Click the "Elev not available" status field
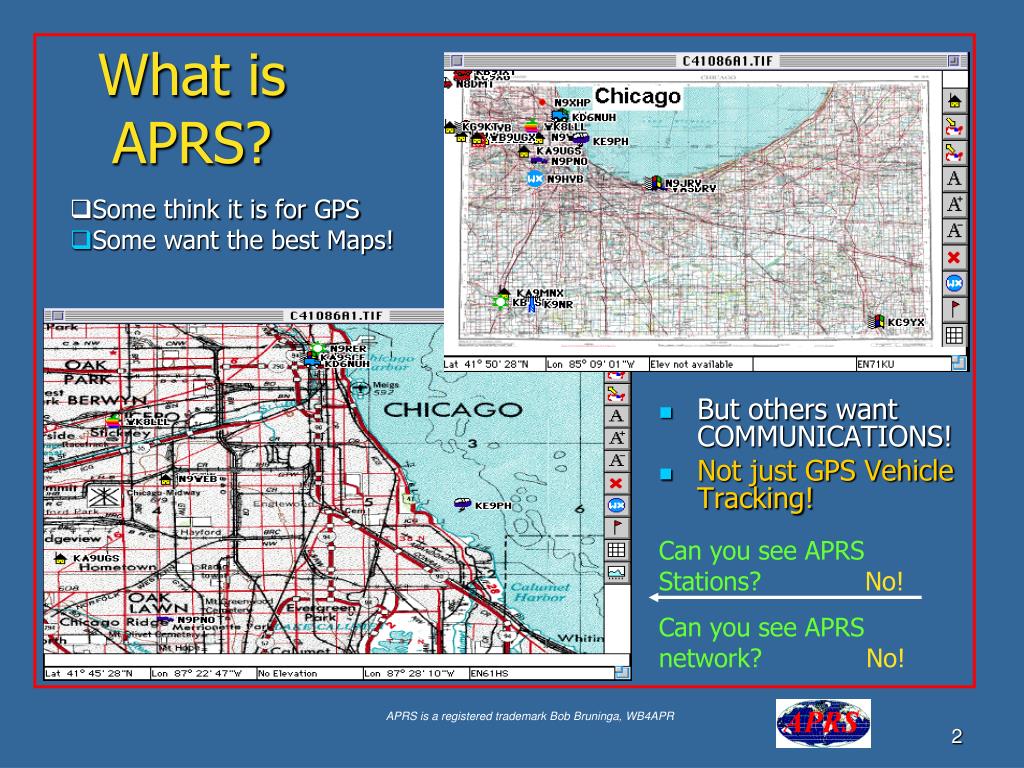 pos(700,364)
